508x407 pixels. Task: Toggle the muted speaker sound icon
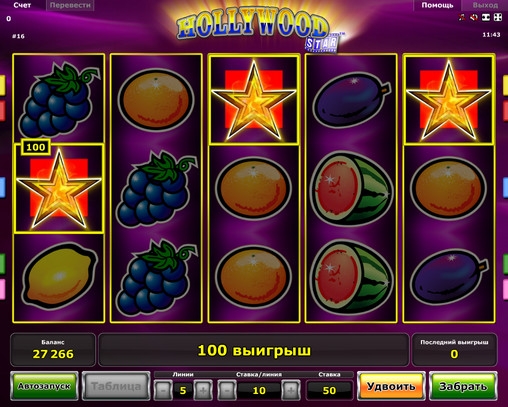click(x=474, y=17)
